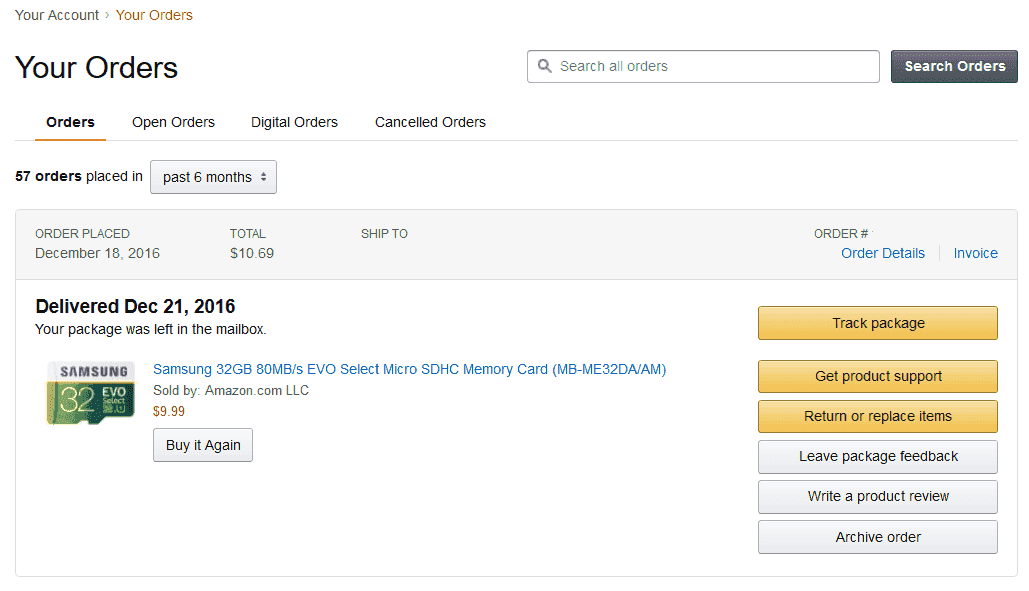Viewport: 1029px width, 591px height.
Task: Go to Your Account breadcrumb link
Action: (x=56, y=15)
